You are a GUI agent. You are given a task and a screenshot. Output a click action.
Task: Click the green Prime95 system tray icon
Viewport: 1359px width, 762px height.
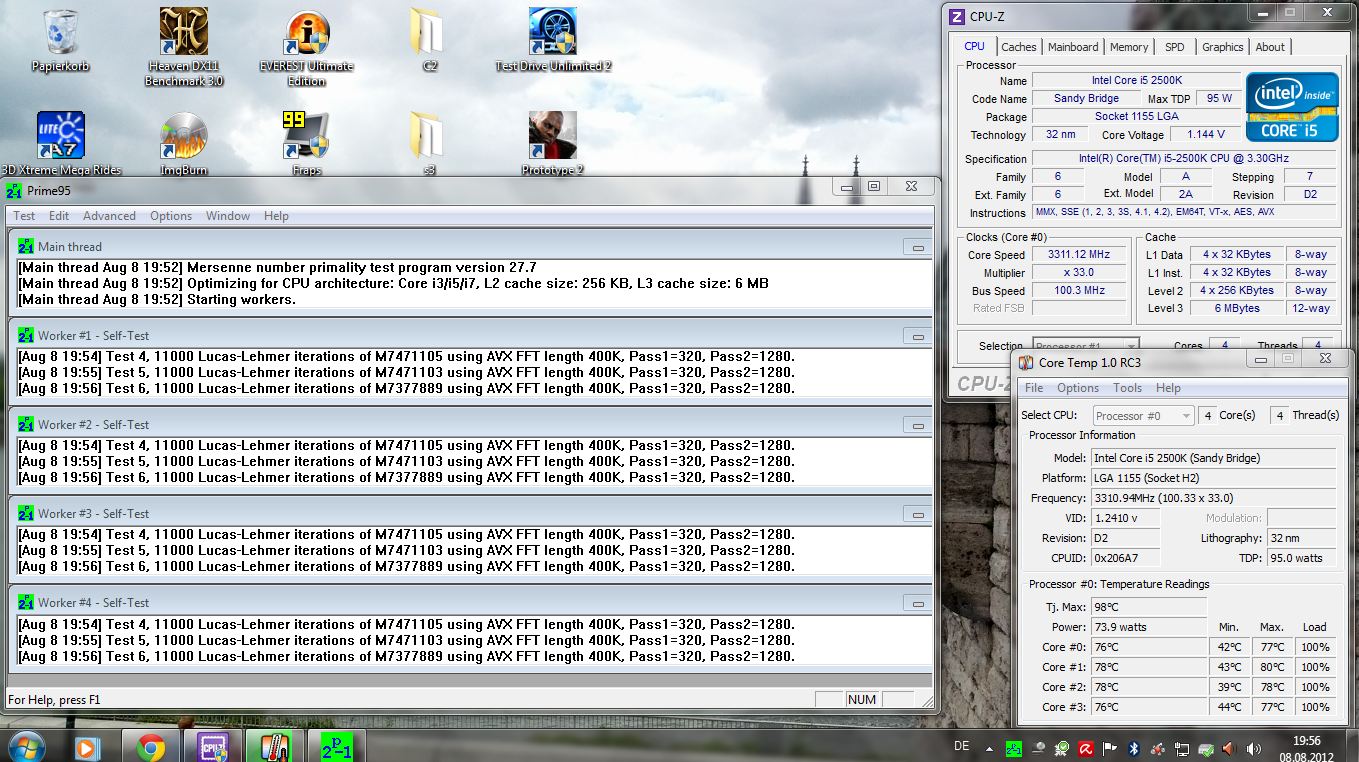pos(1014,747)
